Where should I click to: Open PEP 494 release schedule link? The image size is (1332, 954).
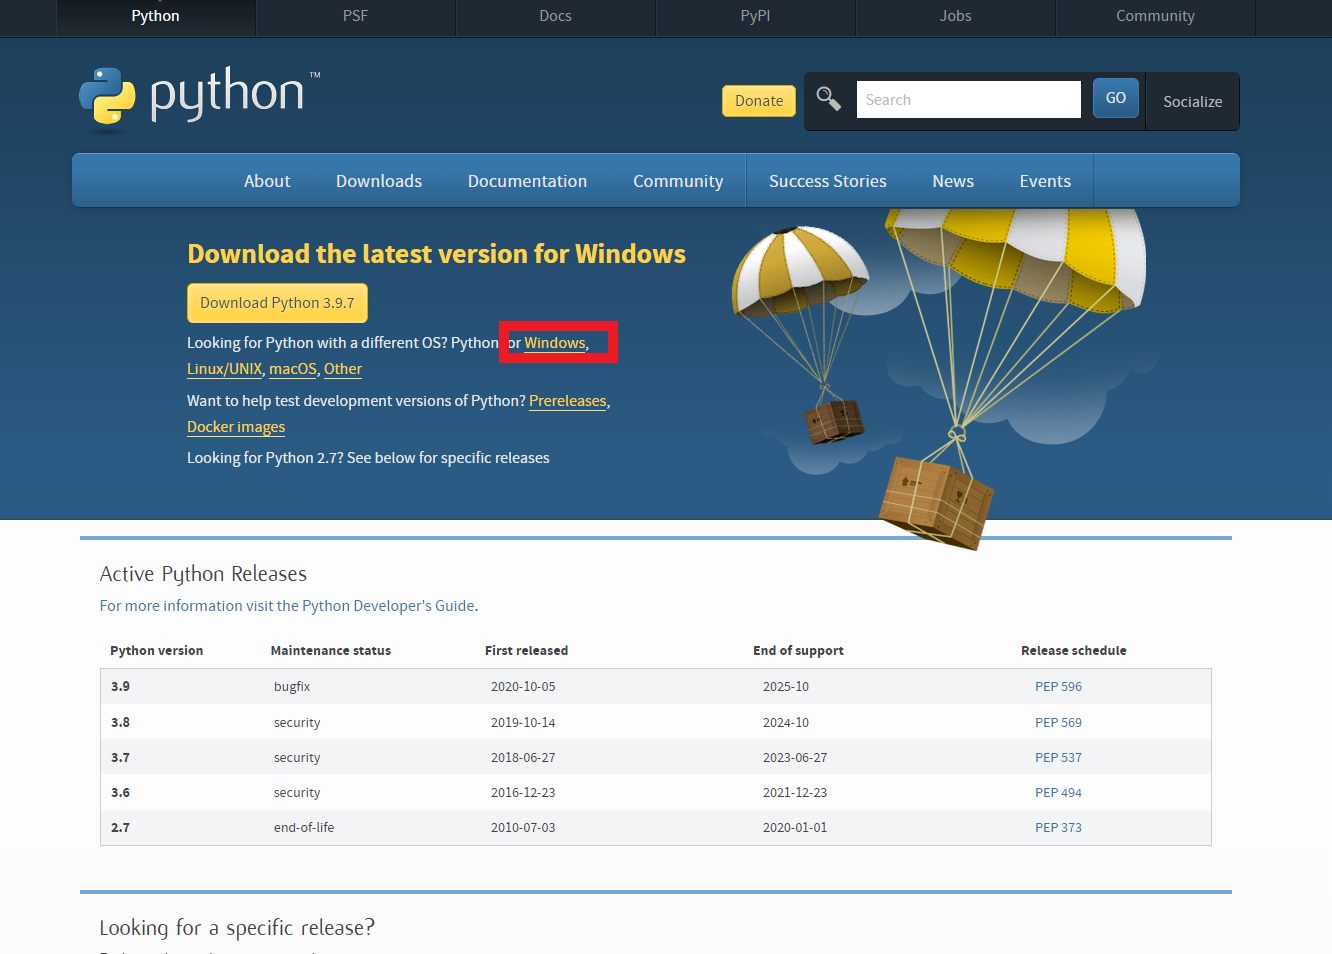click(x=1058, y=793)
